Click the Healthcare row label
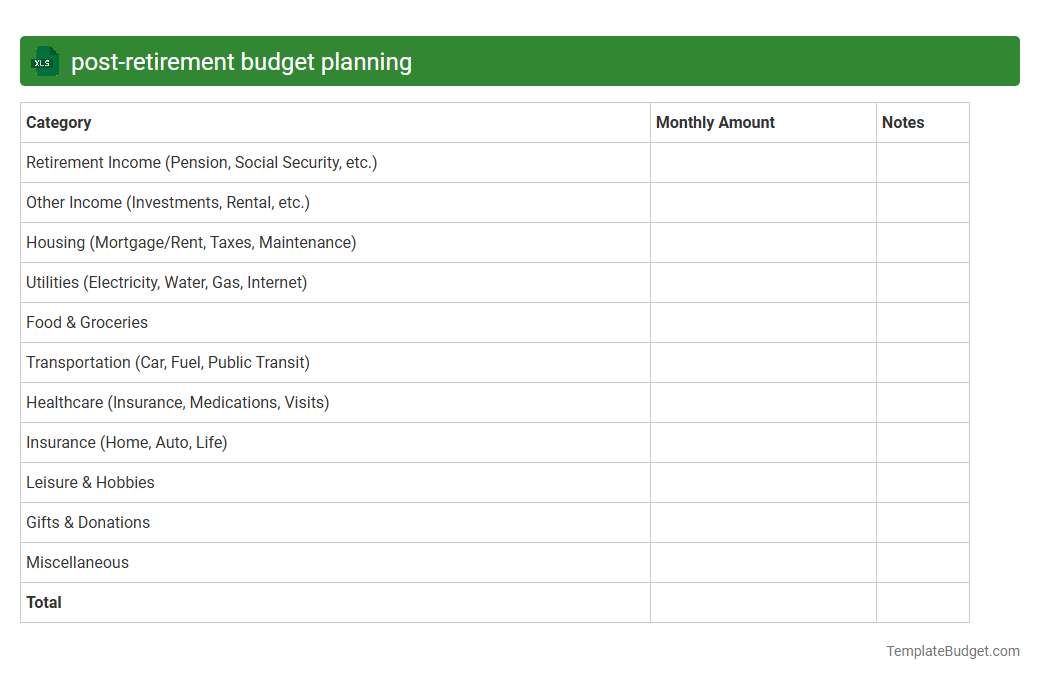Viewport: 1040px width, 680px height. coord(178,402)
